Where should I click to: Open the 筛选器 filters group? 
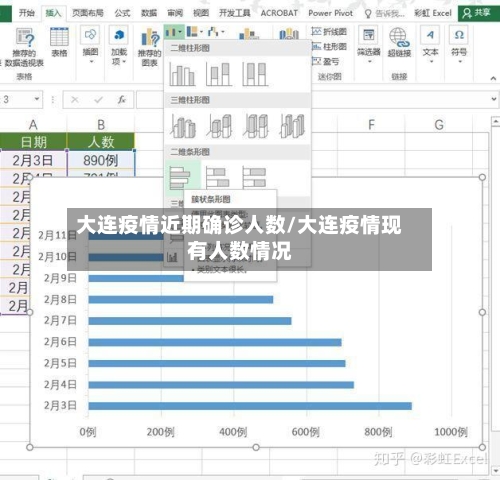[x=369, y=45]
